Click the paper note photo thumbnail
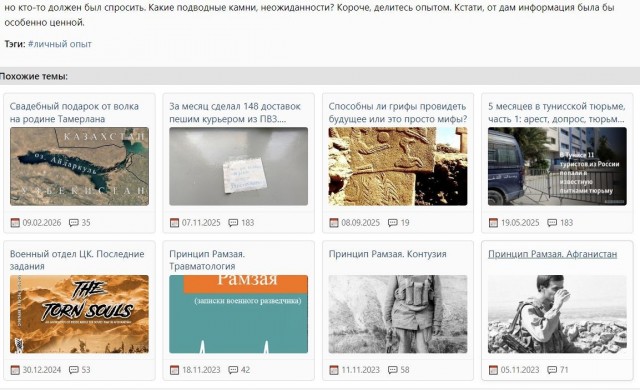Viewport: 640px width, 390px height. tap(238, 166)
